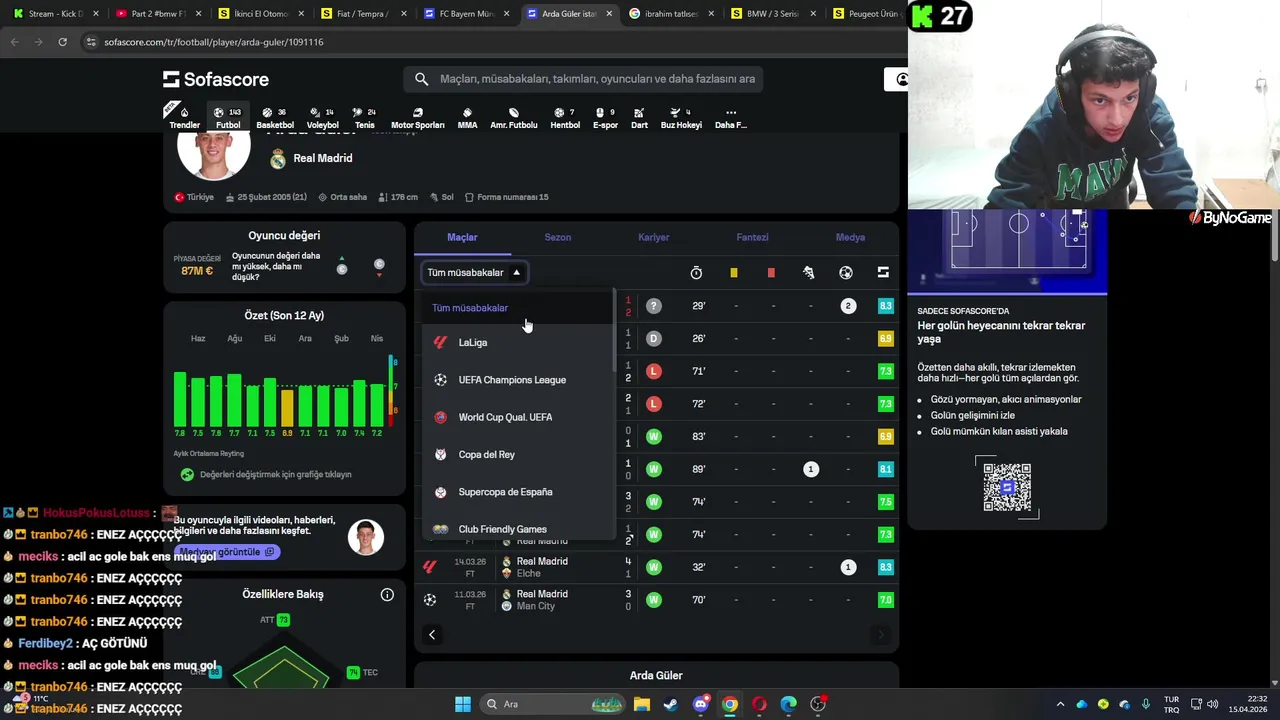Click the 8.1 rating badge

coord(885,469)
